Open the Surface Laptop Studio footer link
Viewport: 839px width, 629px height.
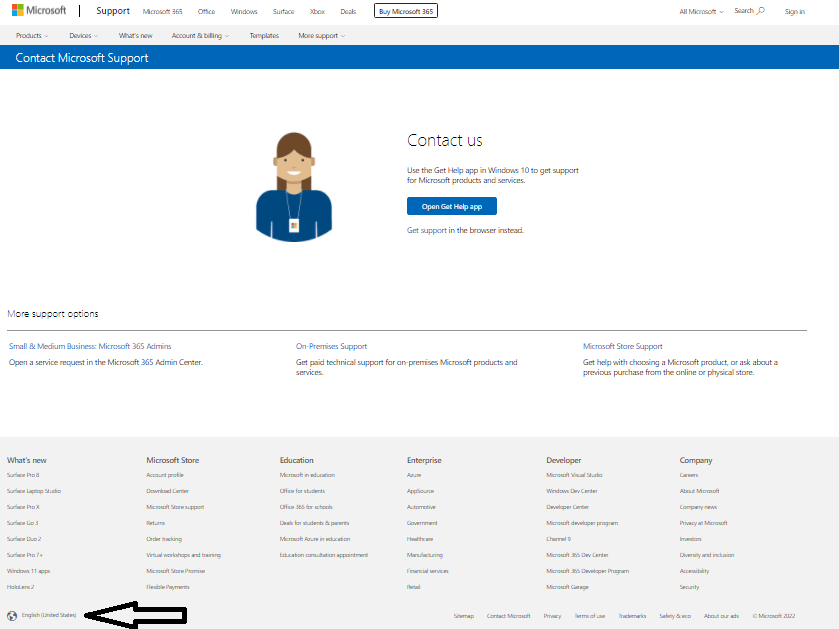tap(34, 491)
